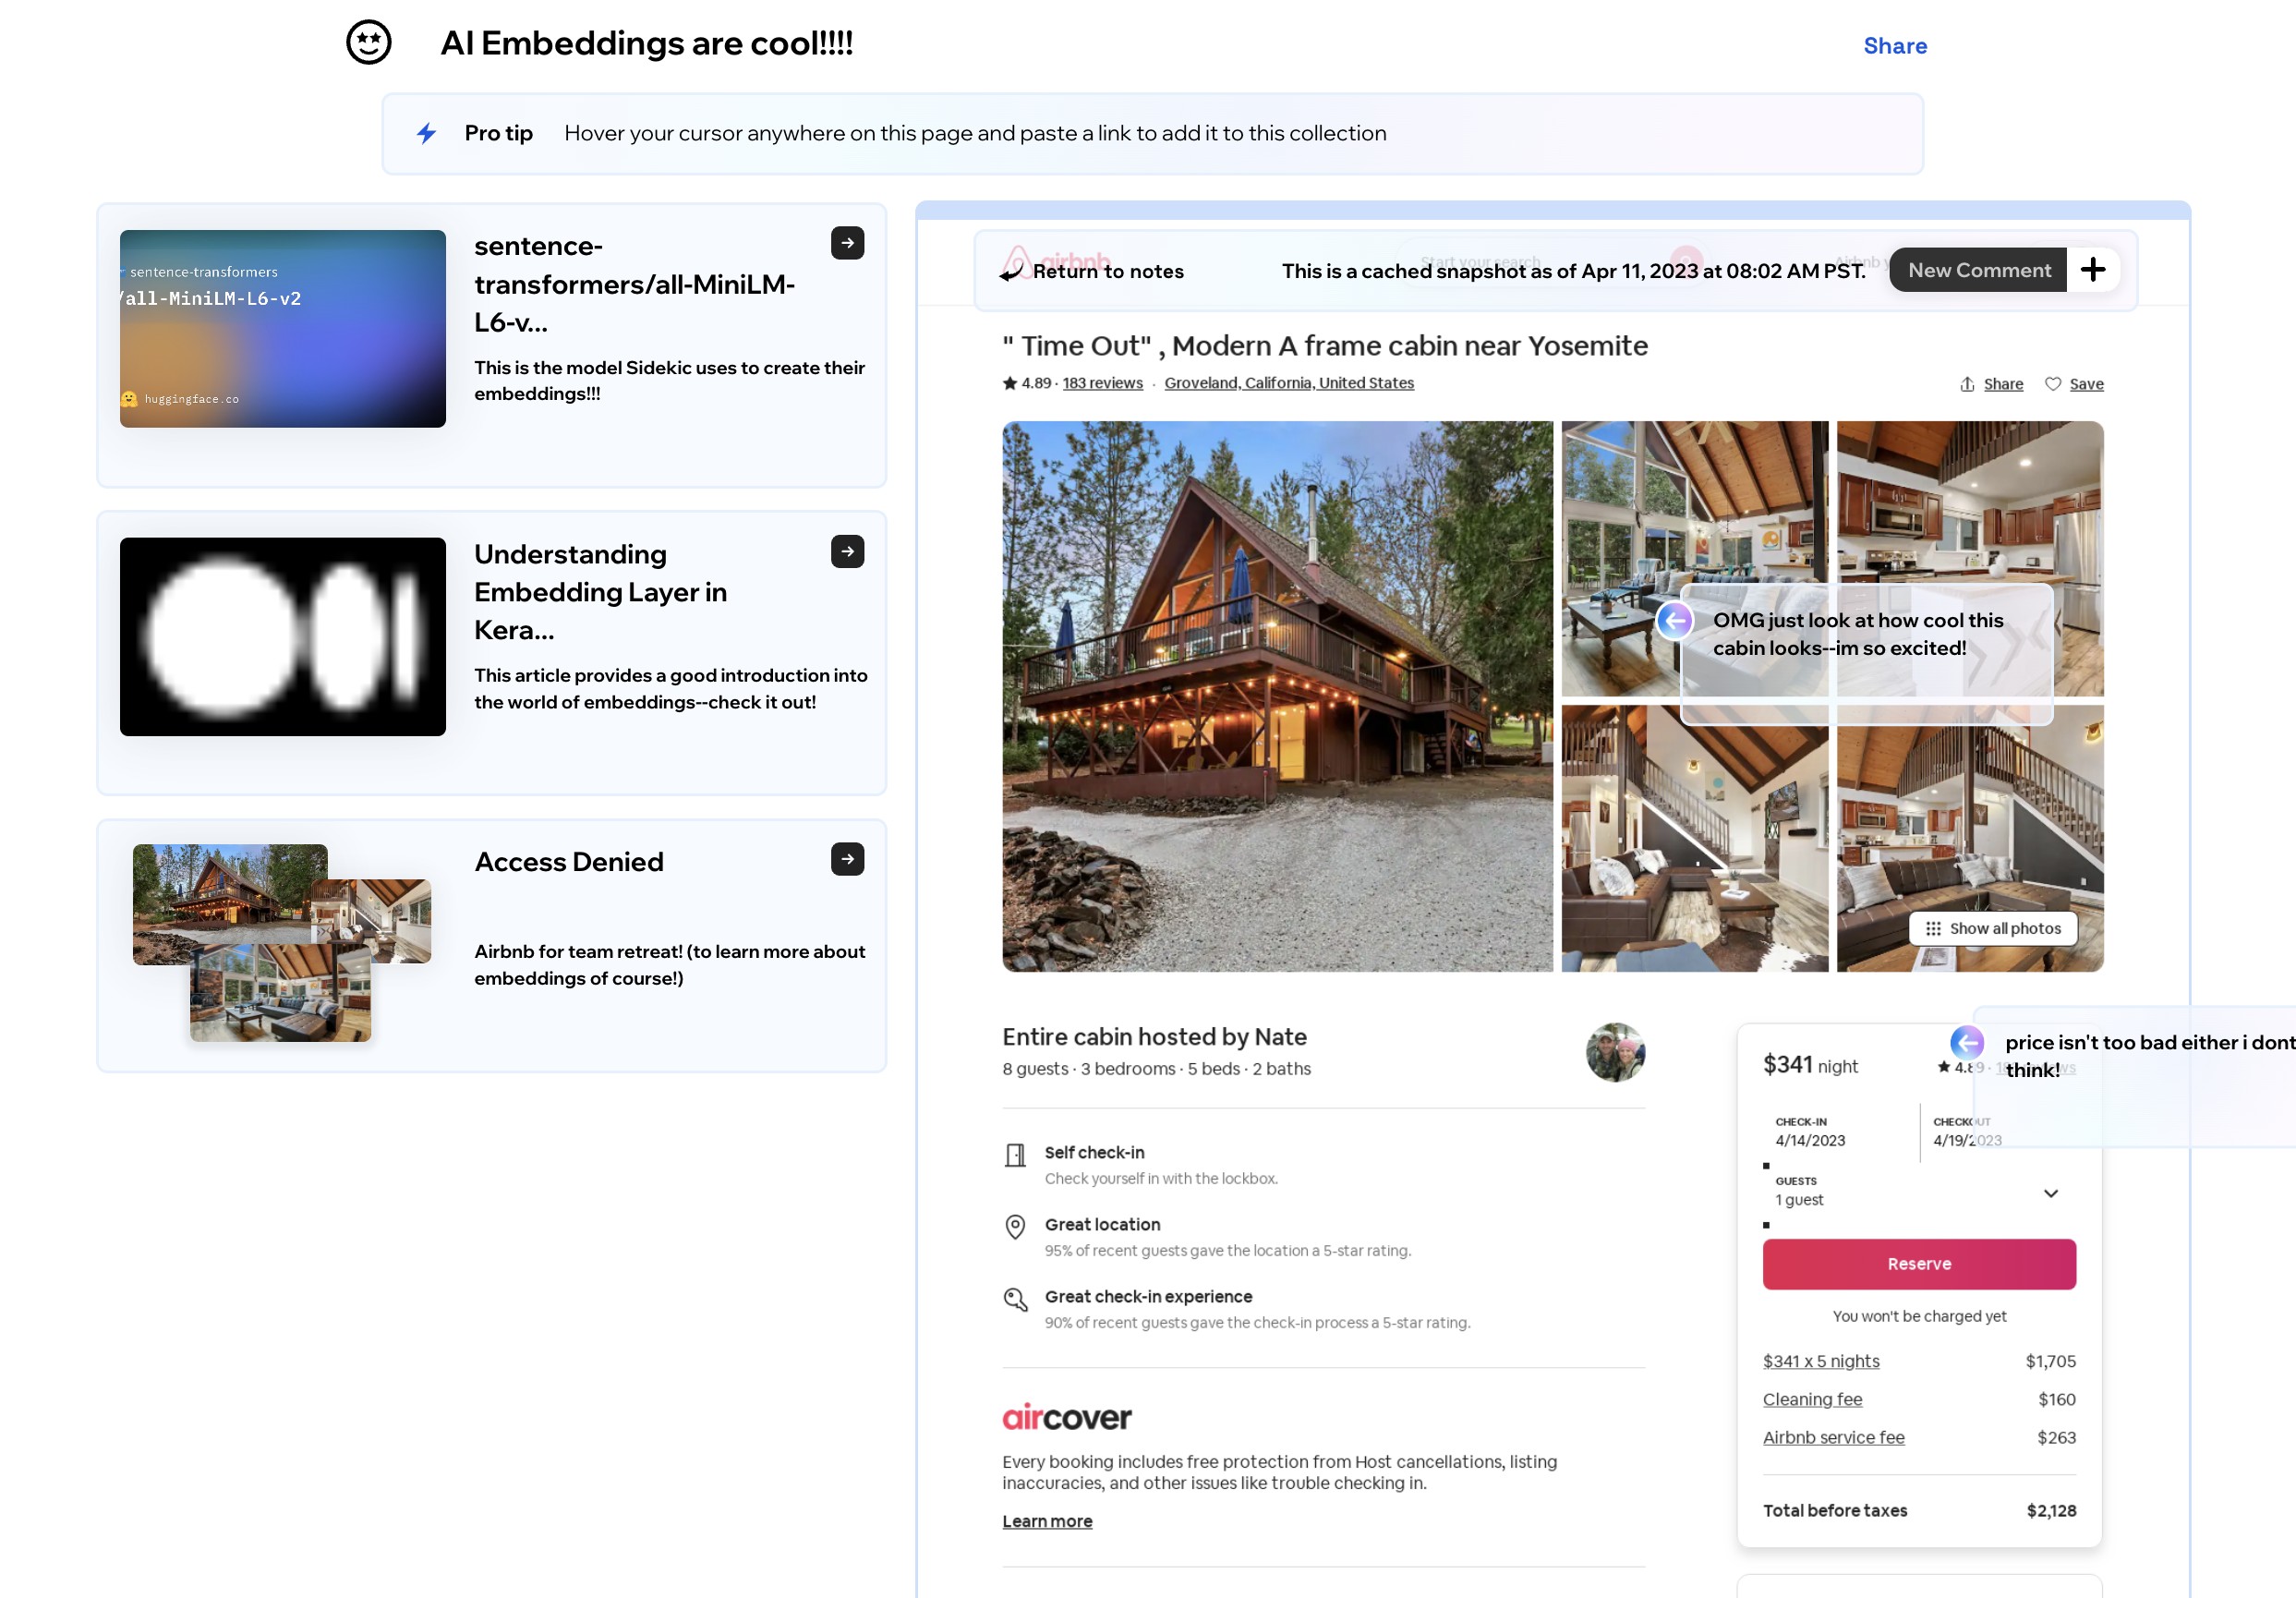Click the back arrow on cabin comment
This screenshot has height=1598, width=2296.
(x=1675, y=620)
